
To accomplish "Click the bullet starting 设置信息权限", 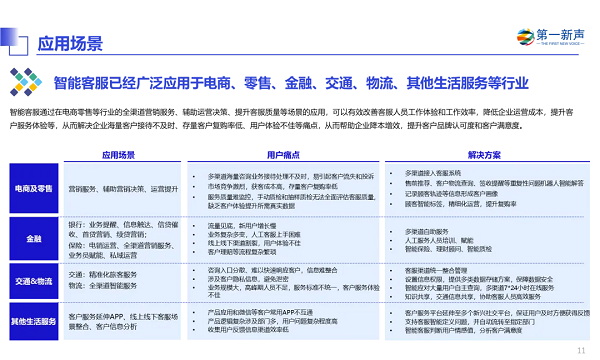I will point(479,279).
